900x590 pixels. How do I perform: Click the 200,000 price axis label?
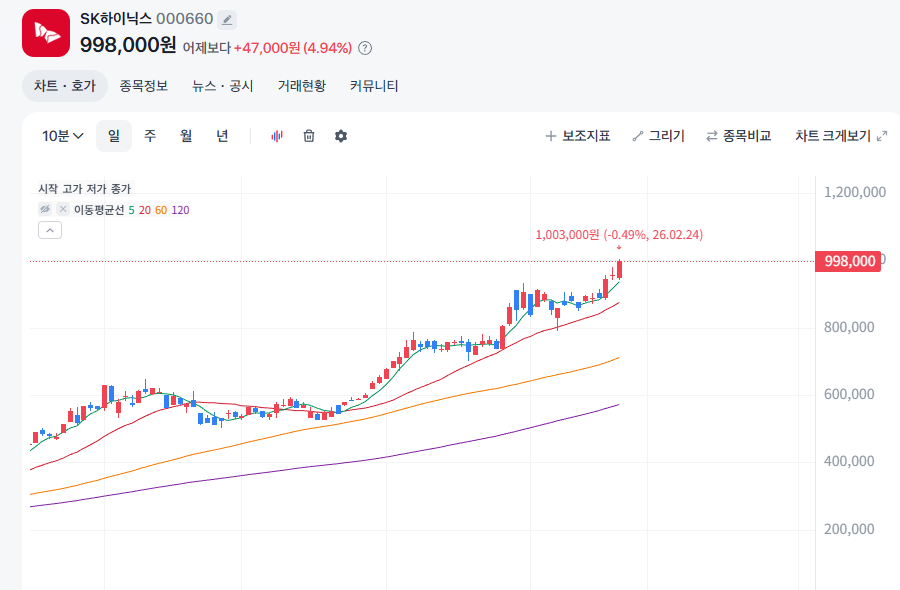click(849, 529)
